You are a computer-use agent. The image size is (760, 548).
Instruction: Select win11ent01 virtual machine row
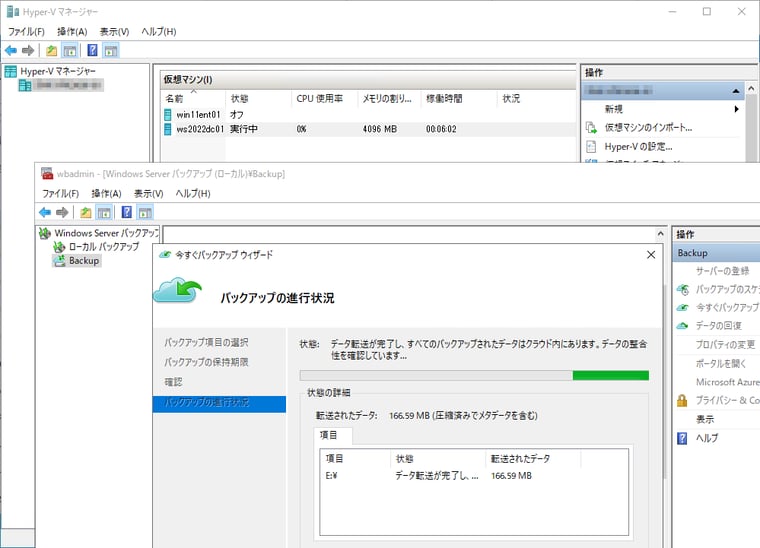[368, 115]
